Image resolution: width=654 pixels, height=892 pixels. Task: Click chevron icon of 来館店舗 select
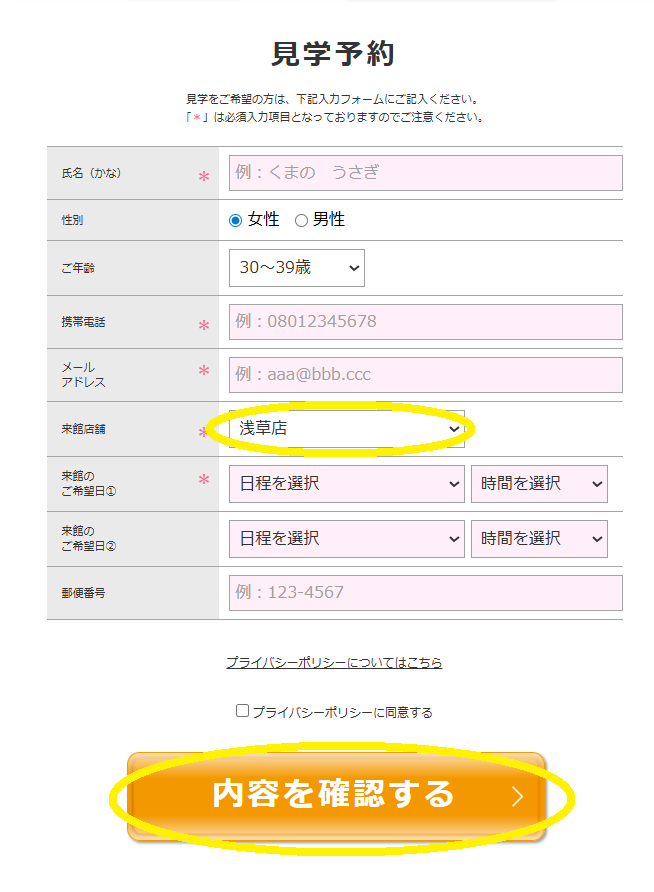point(454,429)
